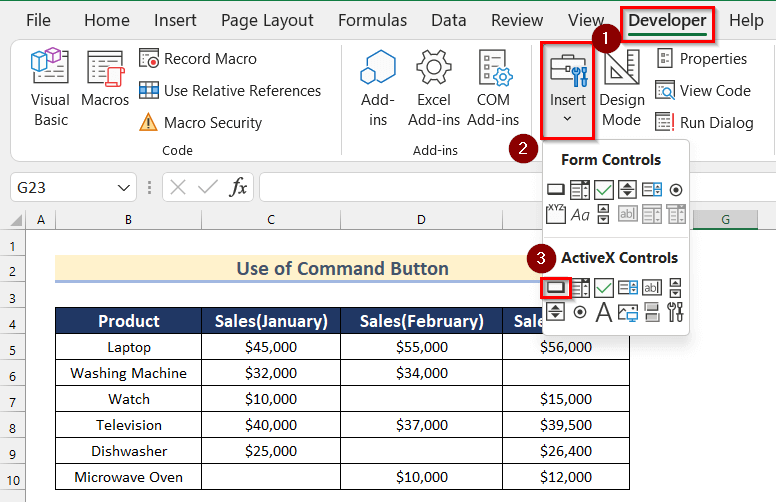This screenshot has width=776, height=502.
Task: Open the Insert controls dropdown
Action: 568,90
